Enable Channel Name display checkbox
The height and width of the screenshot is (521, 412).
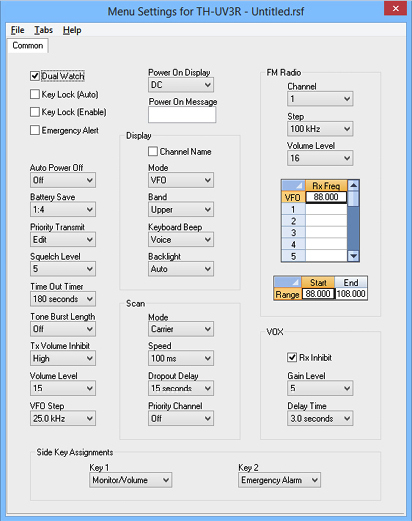pyautogui.click(x=153, y=151)
